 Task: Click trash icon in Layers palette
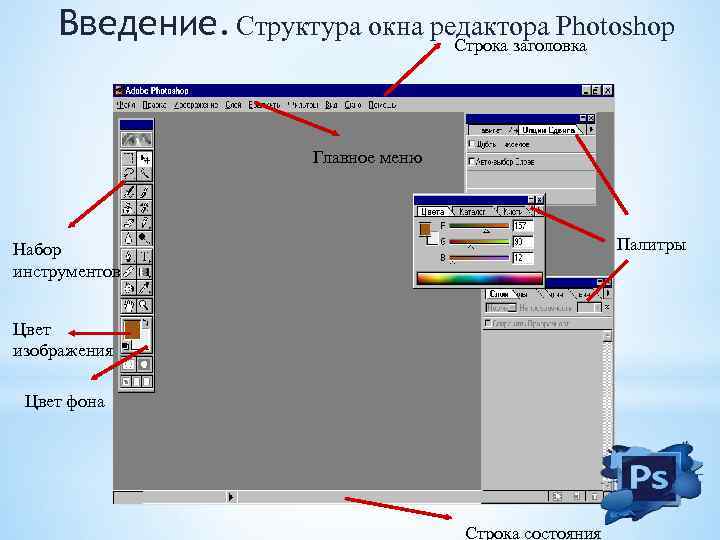click(594, 496)
